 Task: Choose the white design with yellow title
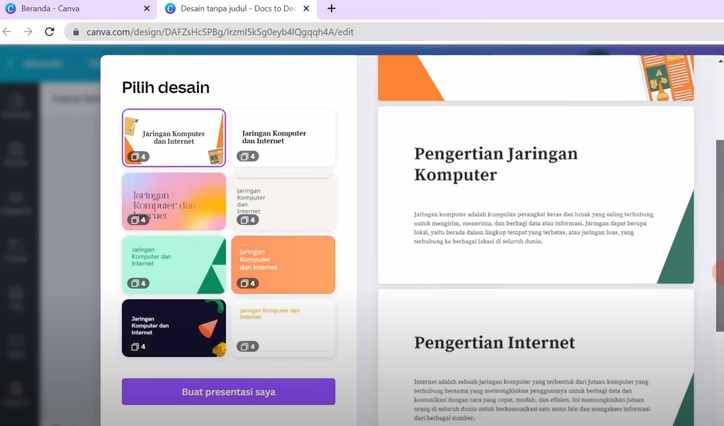tap(283, 328)
